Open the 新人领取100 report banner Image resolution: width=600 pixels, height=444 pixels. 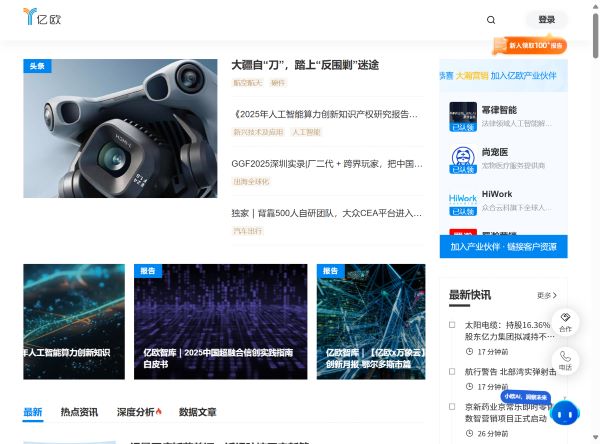pos(530,46)
